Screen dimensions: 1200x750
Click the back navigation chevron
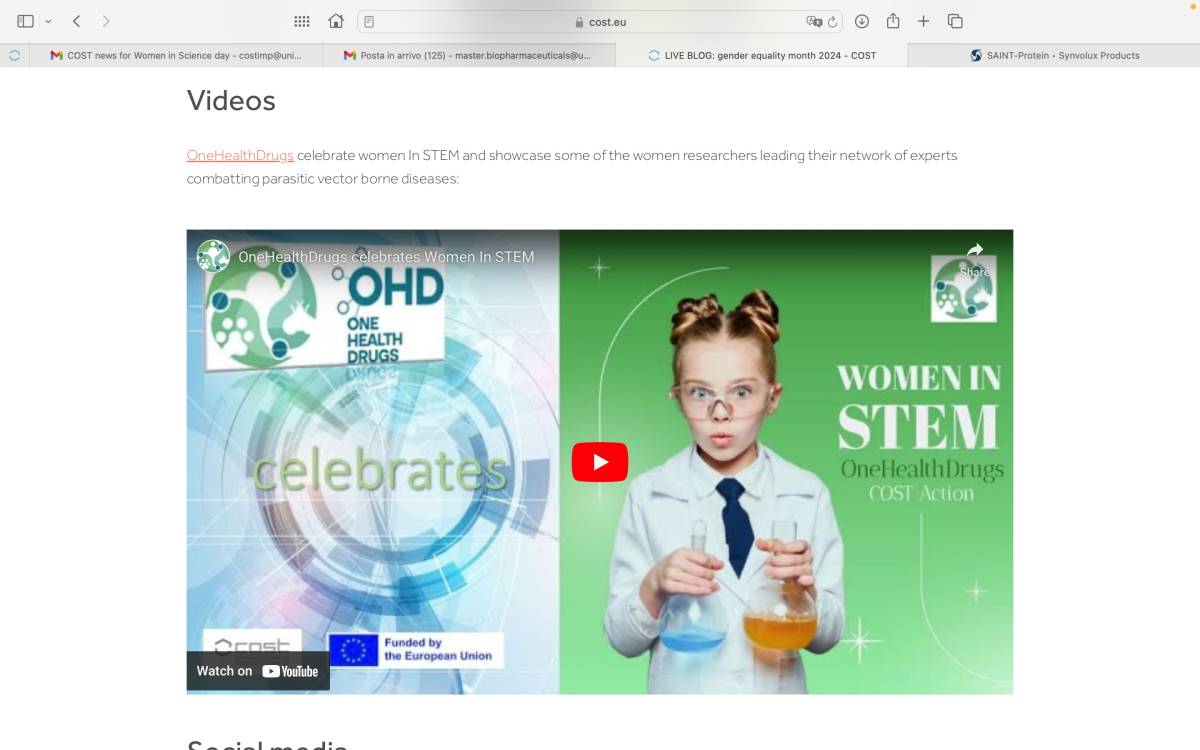click(x=77, y=19)
